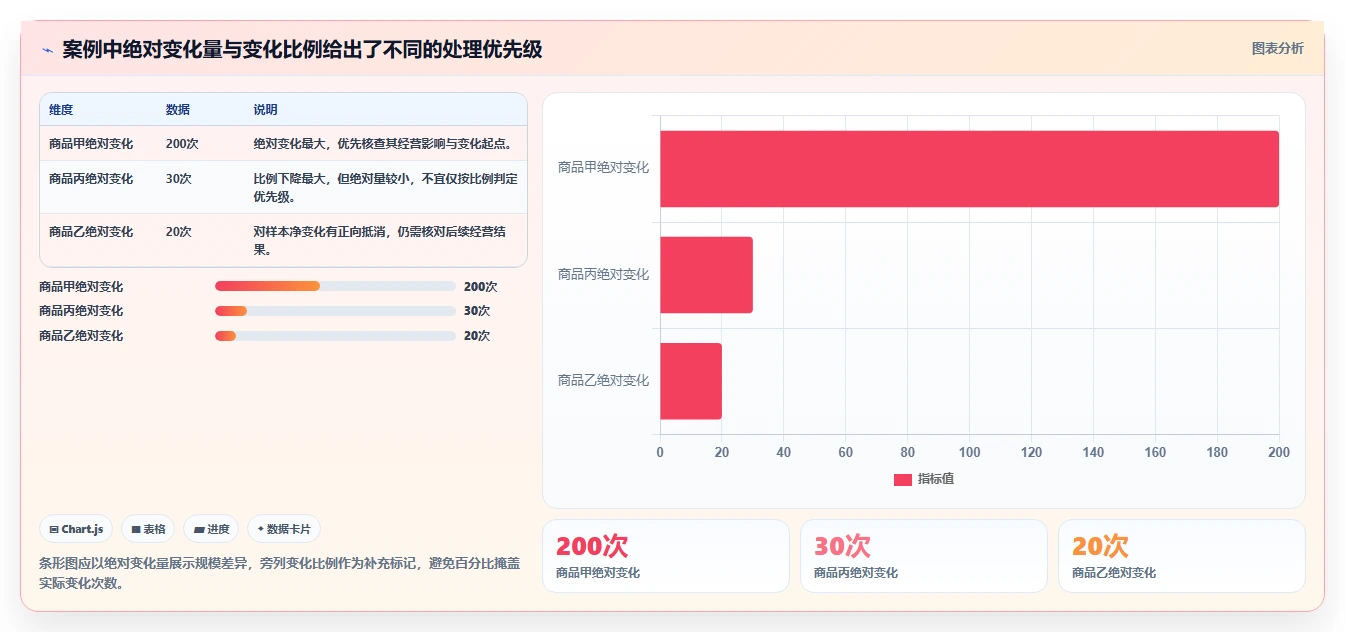Click x-axis tick label 160

click(x=1155, y=453)
